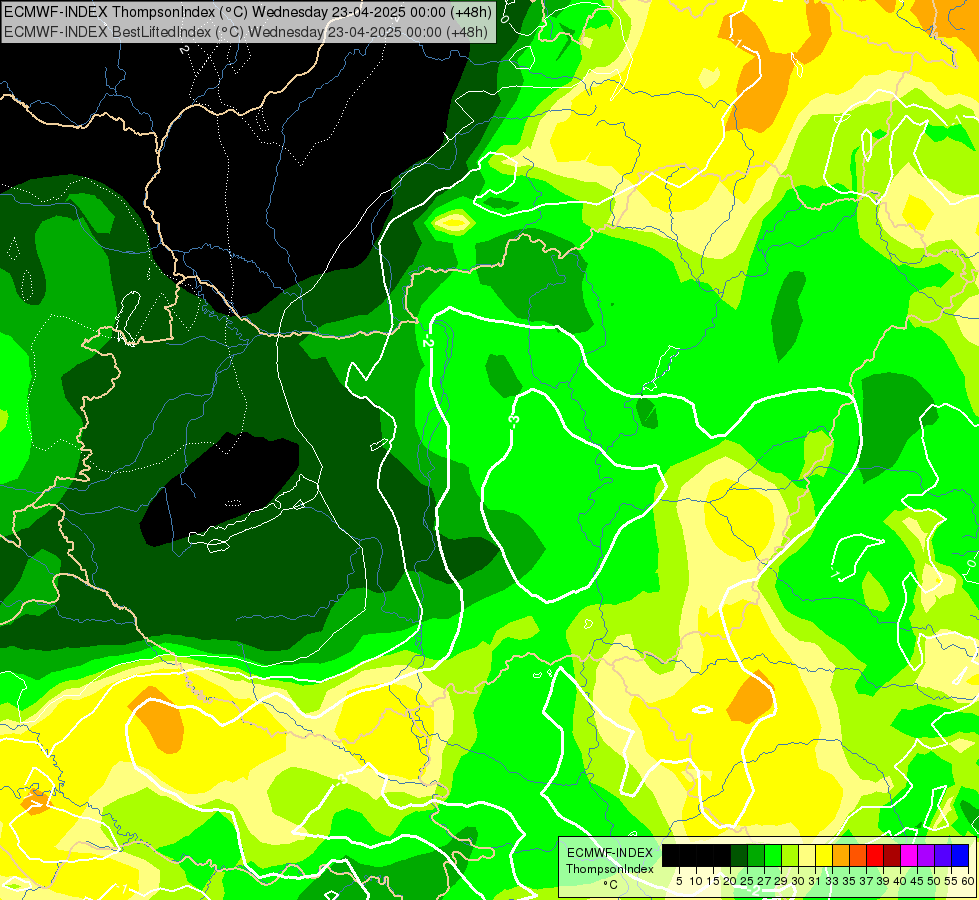Screen dimensions: 979x900
Task: Select the dark green 20–25 legend swatch
Action: [739, 856]
